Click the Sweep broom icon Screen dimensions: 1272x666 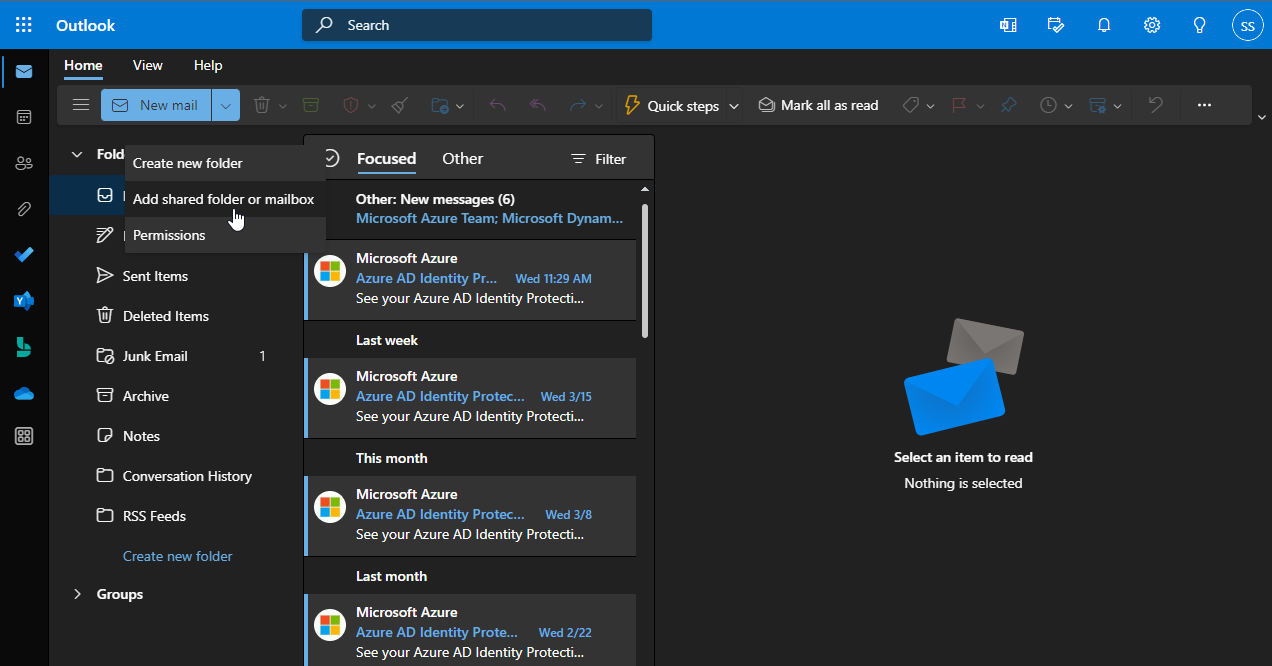pos(399,105)
